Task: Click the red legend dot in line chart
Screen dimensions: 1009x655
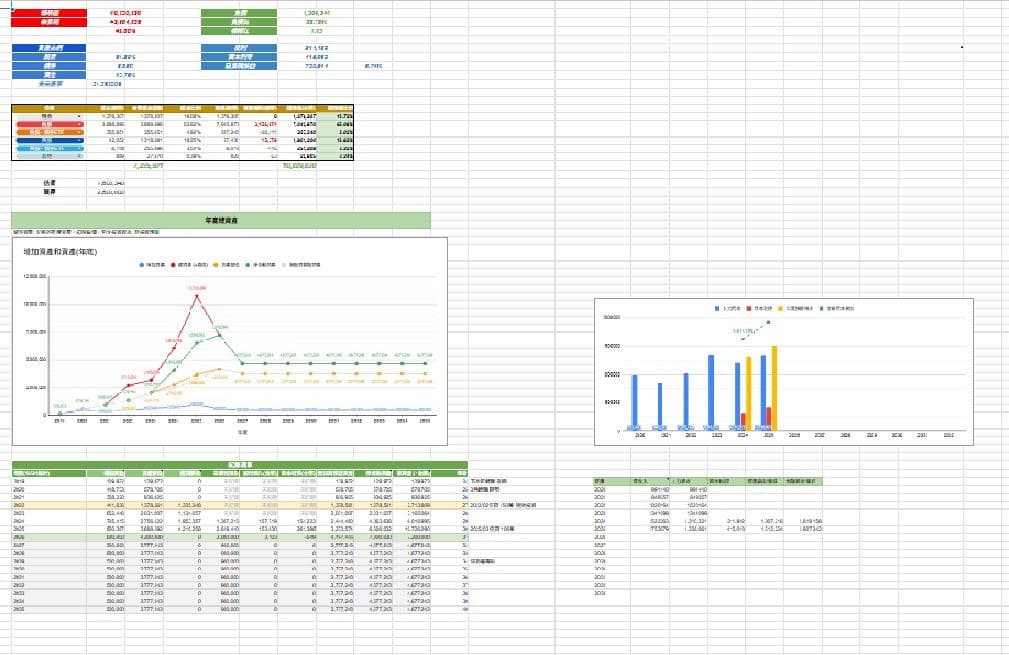Action: tap(174, 264)
